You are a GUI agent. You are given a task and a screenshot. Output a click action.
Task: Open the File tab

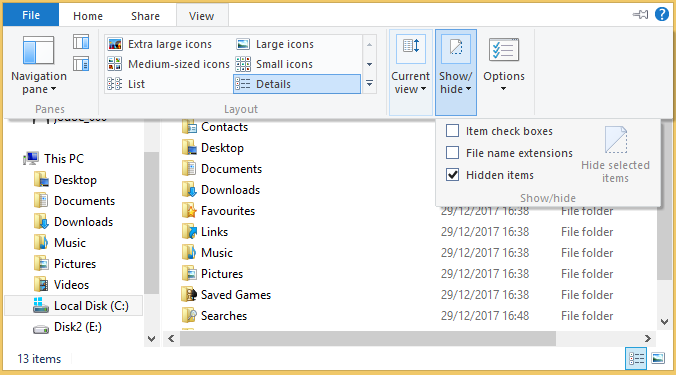31,16
